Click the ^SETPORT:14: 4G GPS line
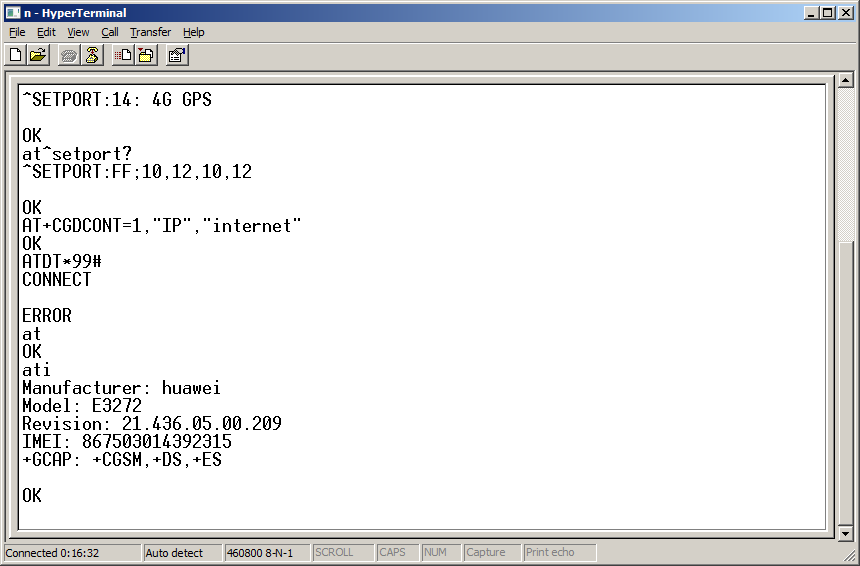860x566 pixels. point(117,100)
